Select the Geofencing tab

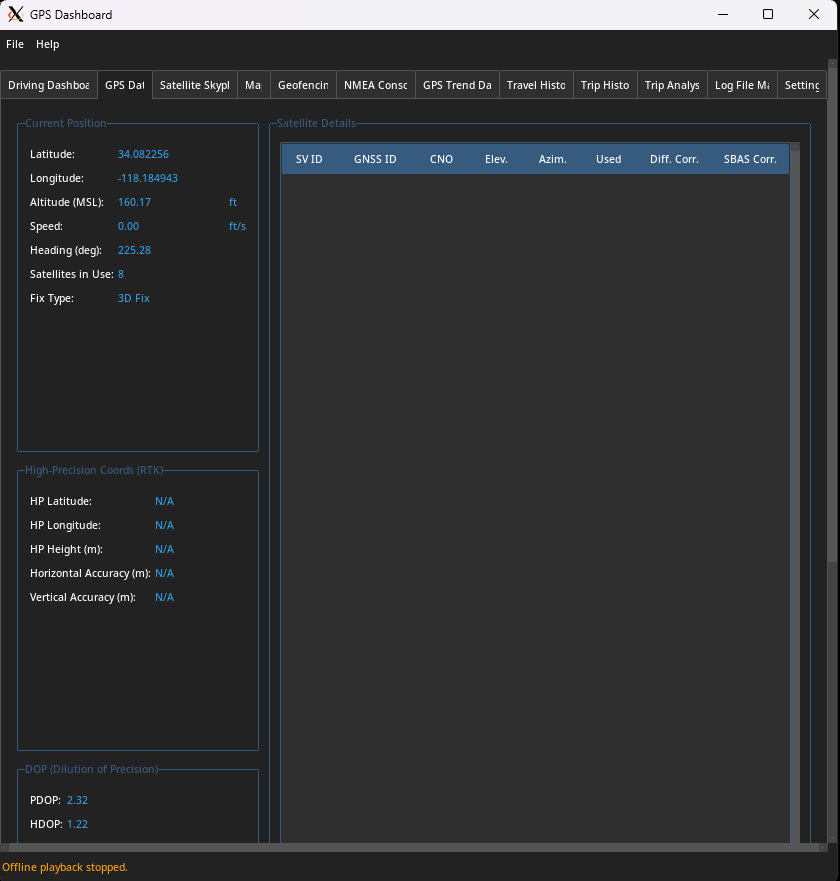tap(302, 85)
